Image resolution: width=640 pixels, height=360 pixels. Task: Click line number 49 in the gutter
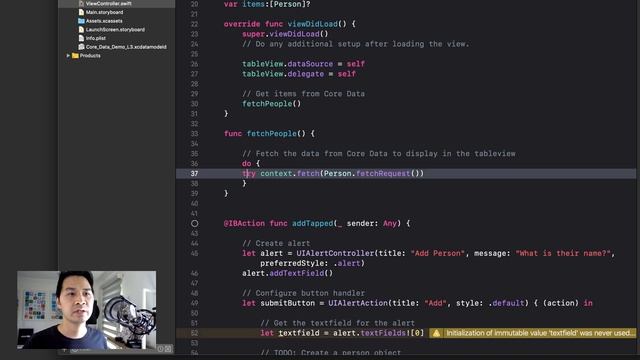pyautogui.click(x=194, y=303)
